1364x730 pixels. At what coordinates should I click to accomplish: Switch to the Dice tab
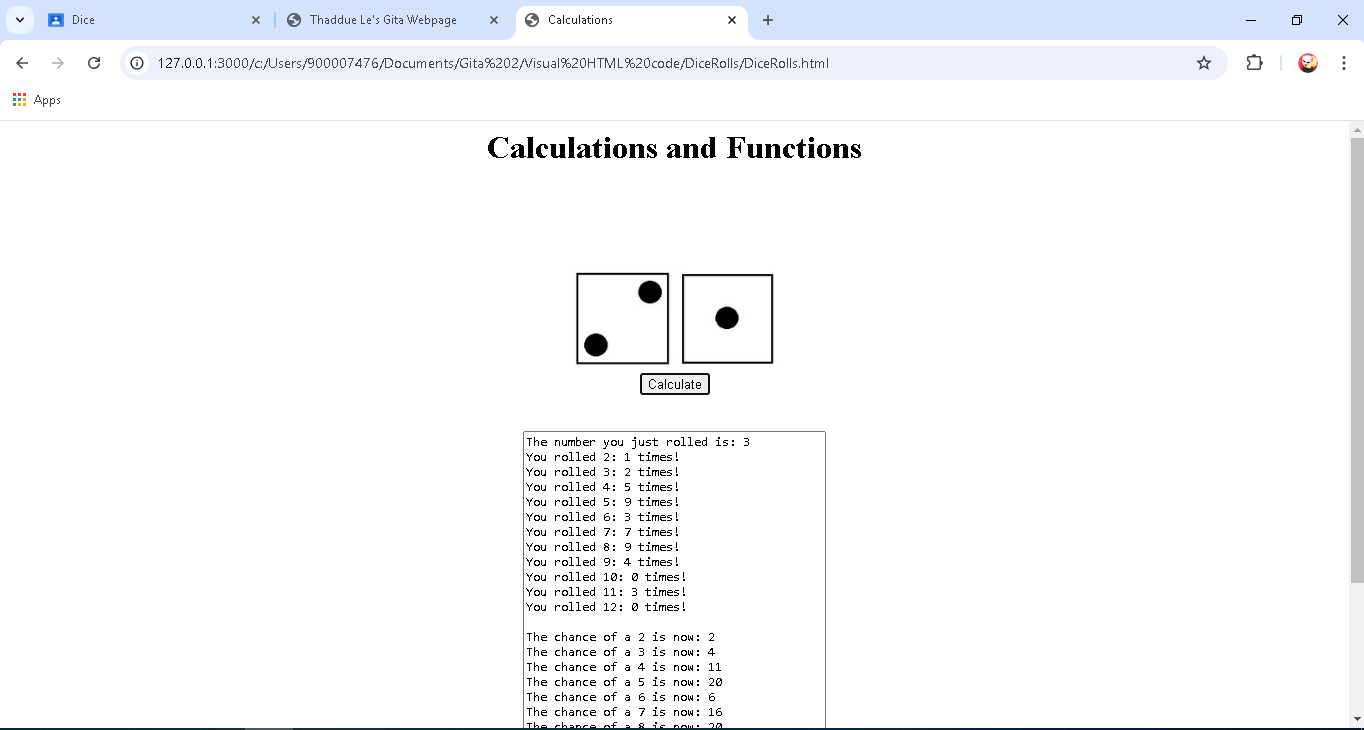[x=150, y=20]
